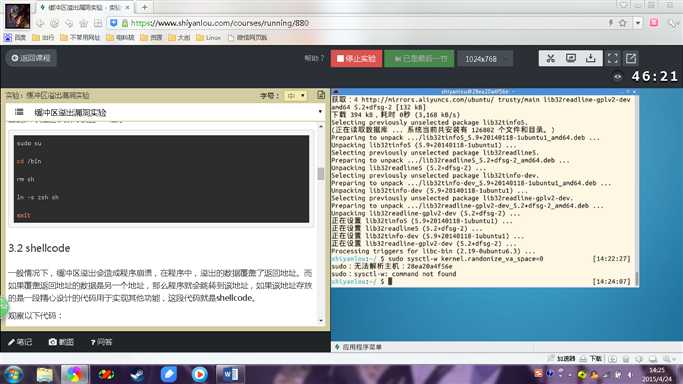Open the address bar dropdown arrow
Screen dimensions: 683x384
(638, 23)
